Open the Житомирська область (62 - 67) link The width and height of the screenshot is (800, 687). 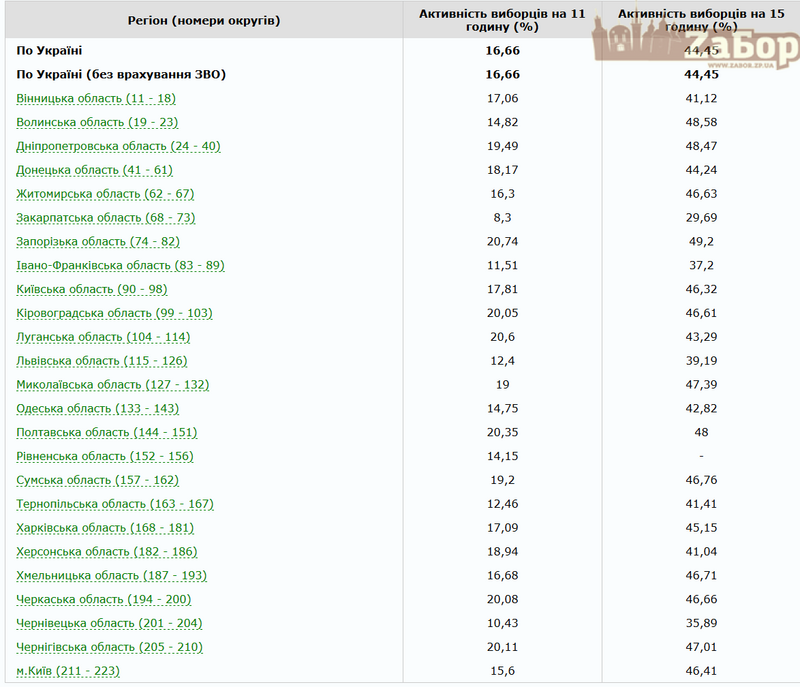coord(105,194)
